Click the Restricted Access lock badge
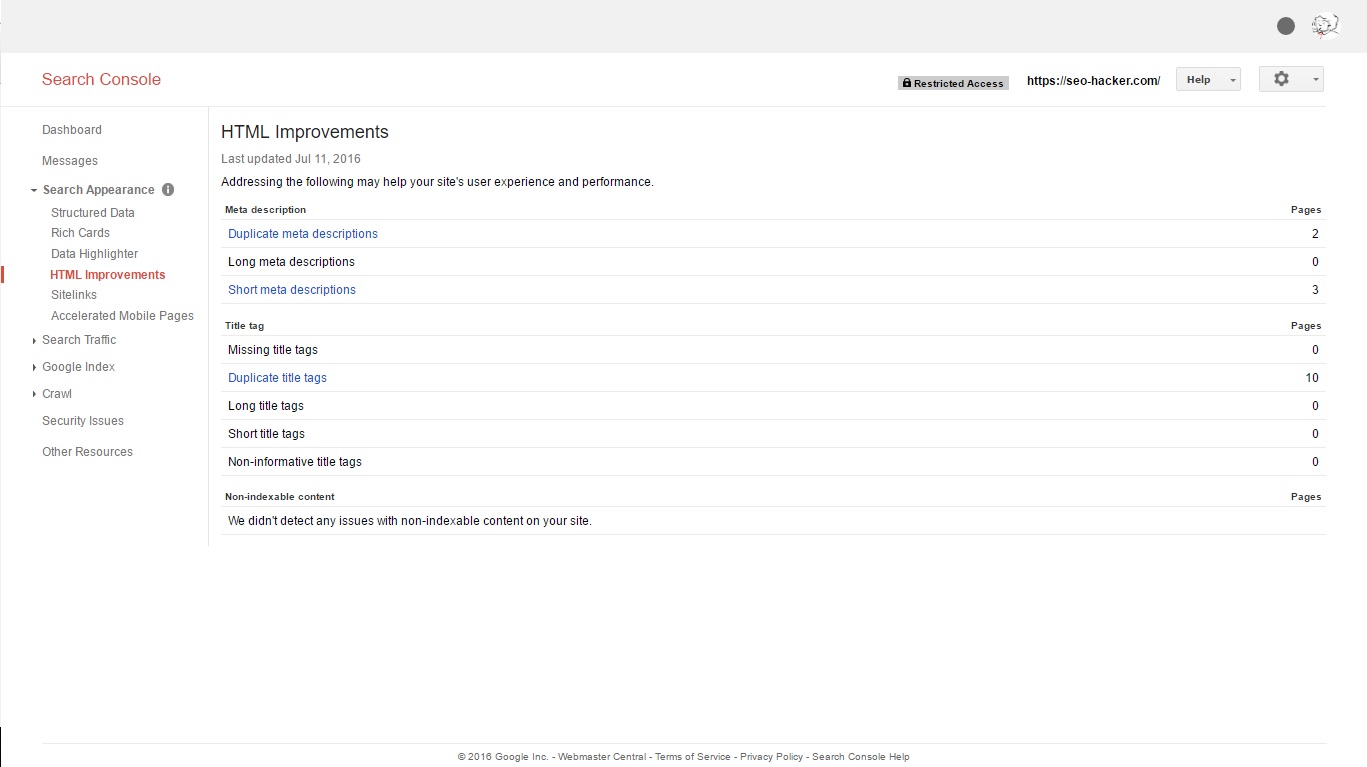 pos(952,83)
